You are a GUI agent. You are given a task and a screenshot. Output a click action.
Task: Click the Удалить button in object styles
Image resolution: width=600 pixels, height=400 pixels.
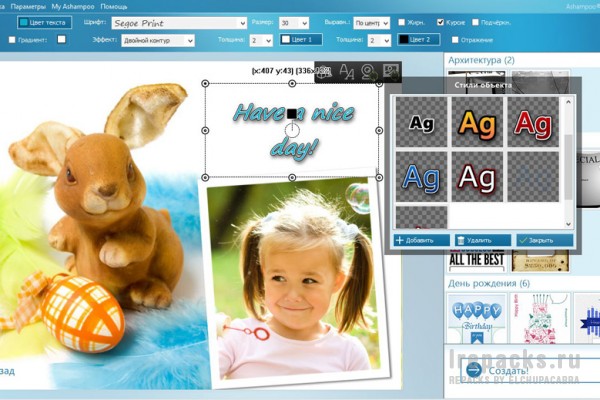point(483,240)
